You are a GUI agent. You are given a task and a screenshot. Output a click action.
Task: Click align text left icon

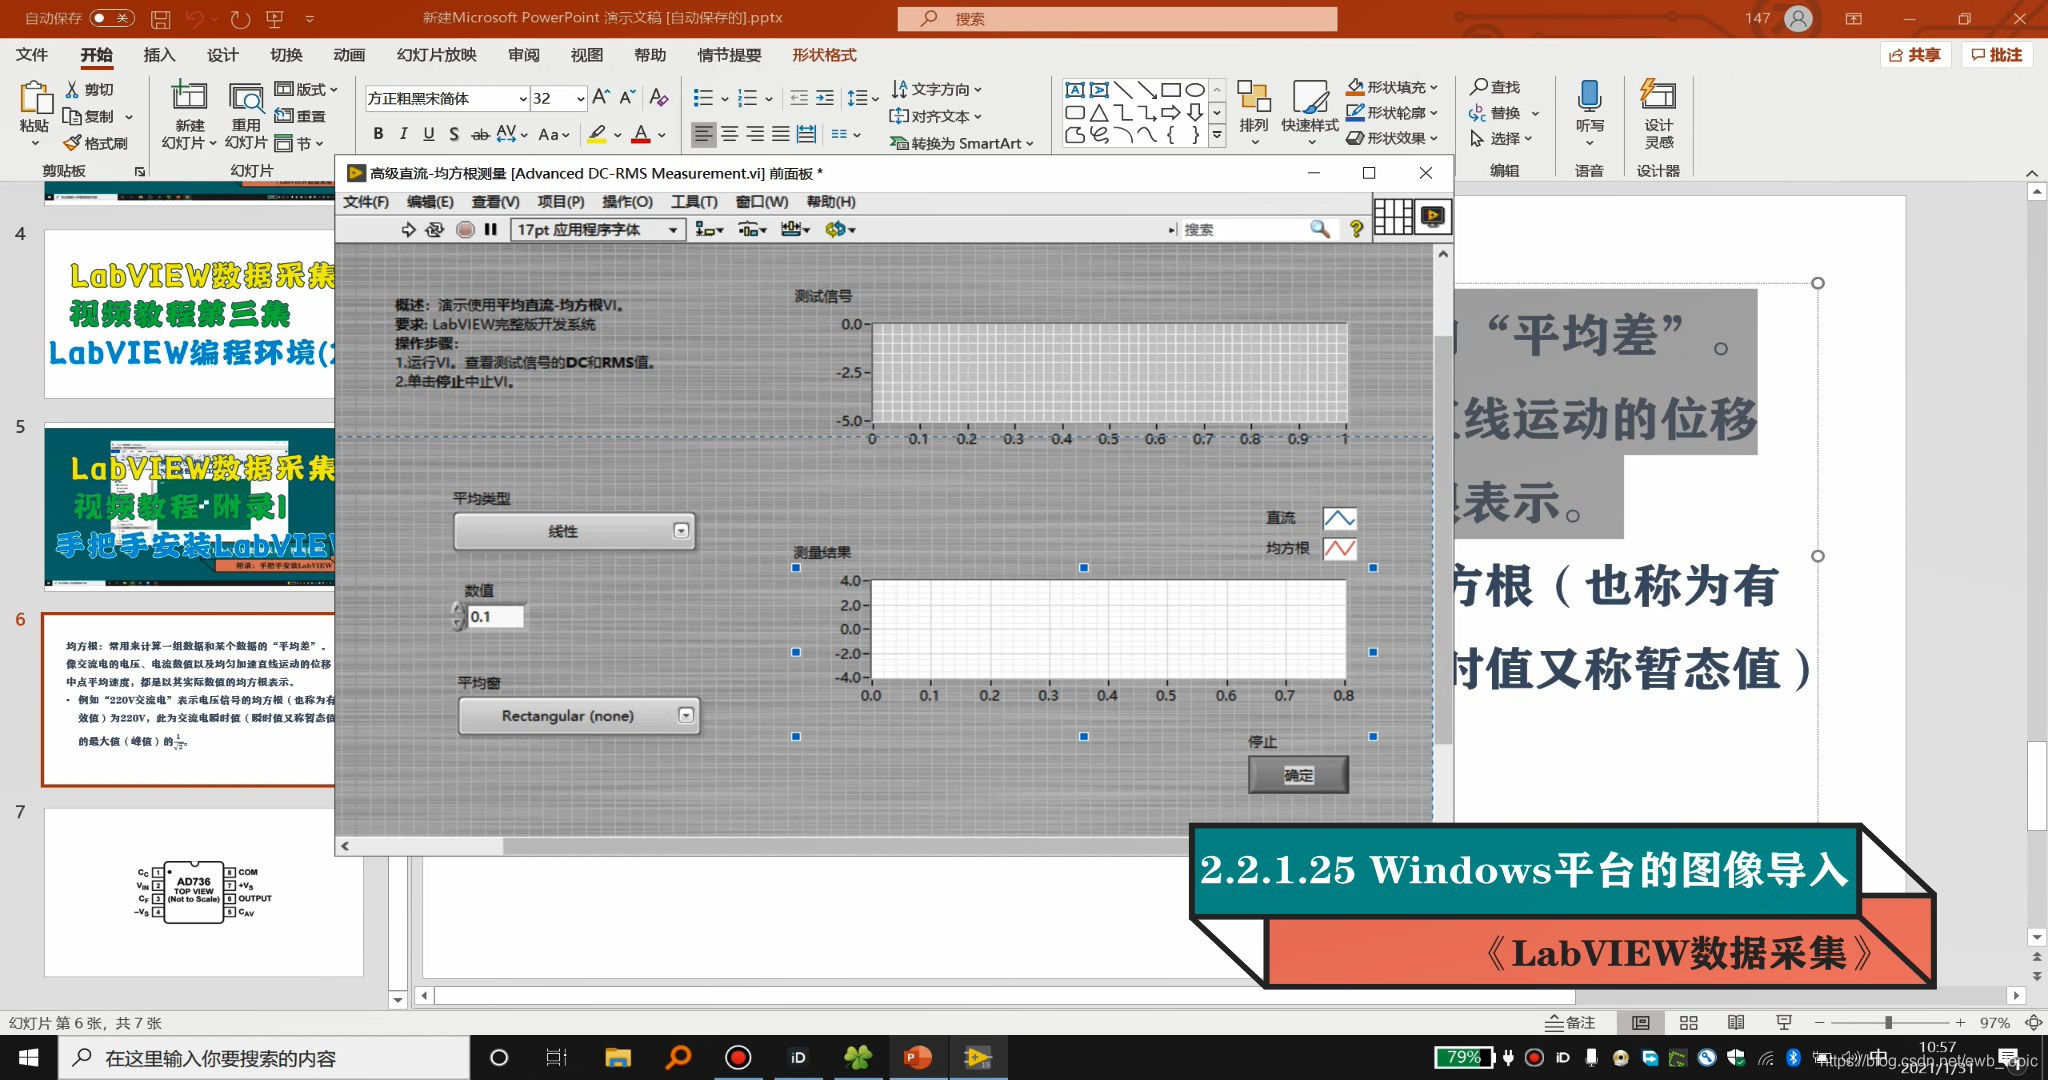tap(704, 133)
